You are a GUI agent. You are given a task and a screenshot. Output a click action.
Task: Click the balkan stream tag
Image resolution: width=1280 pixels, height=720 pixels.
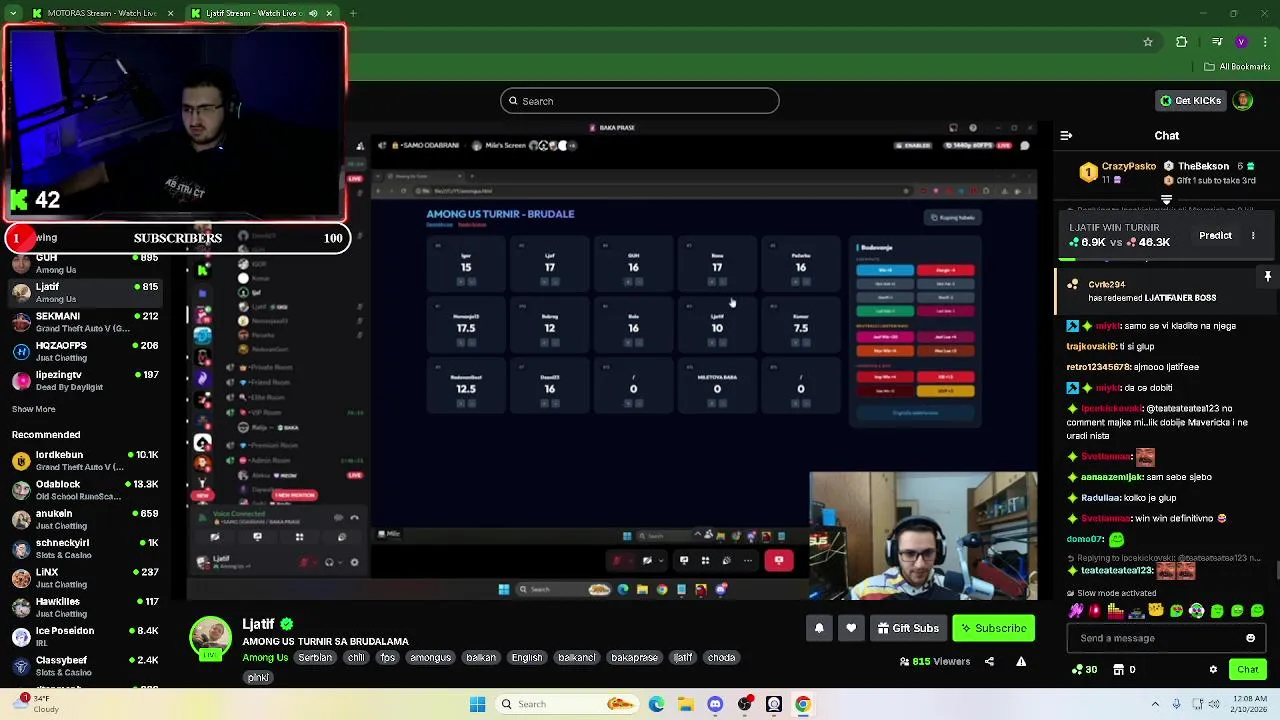pos(481,658)
